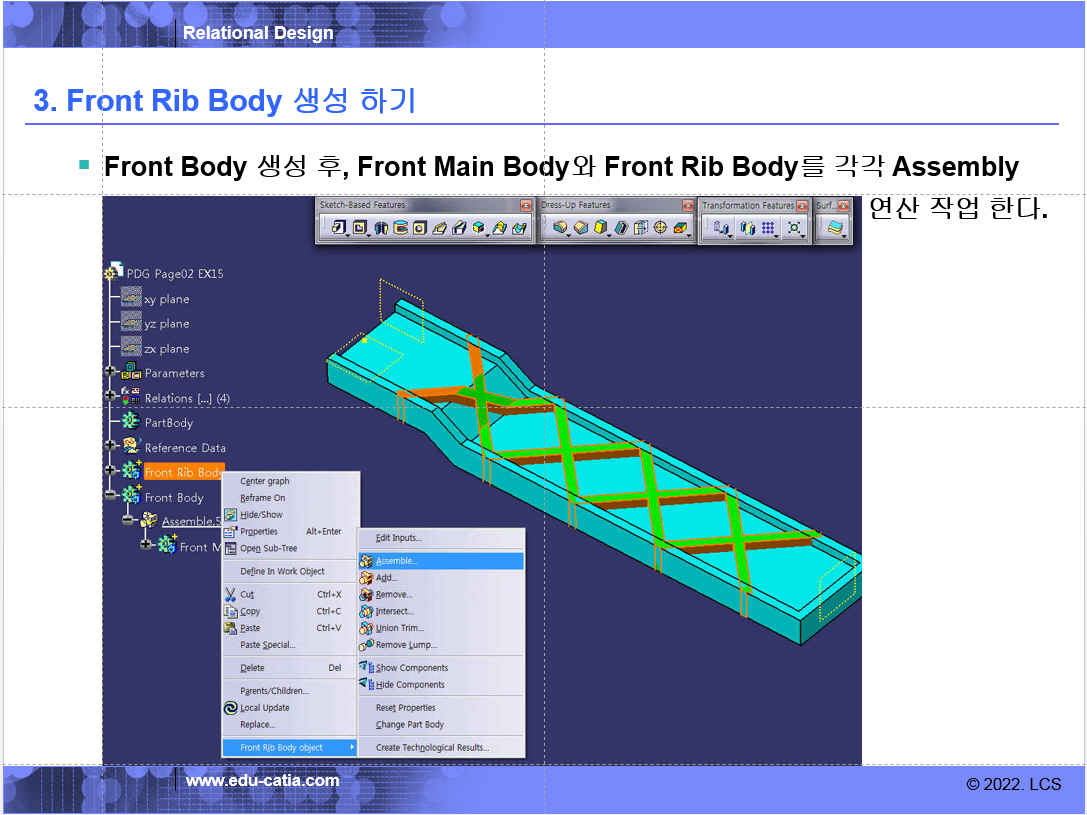Open Properties from the context menu

pos(259,531)
